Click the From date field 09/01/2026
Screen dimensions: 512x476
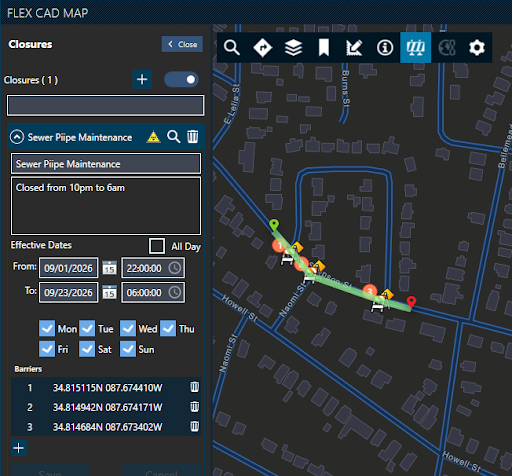click(x=68, y=268)
